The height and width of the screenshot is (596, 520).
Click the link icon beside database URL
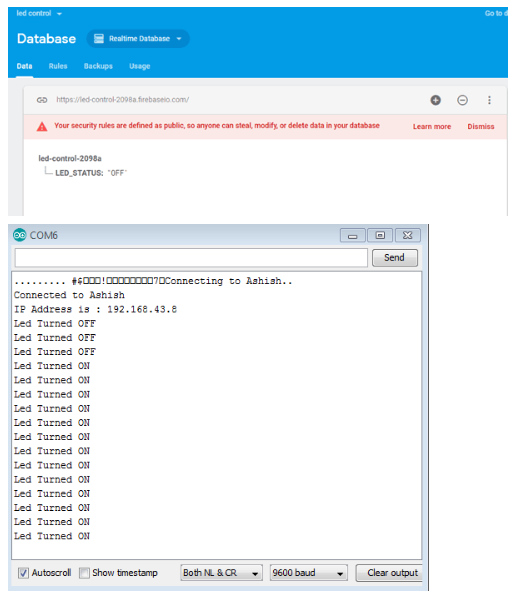point(42,100)
